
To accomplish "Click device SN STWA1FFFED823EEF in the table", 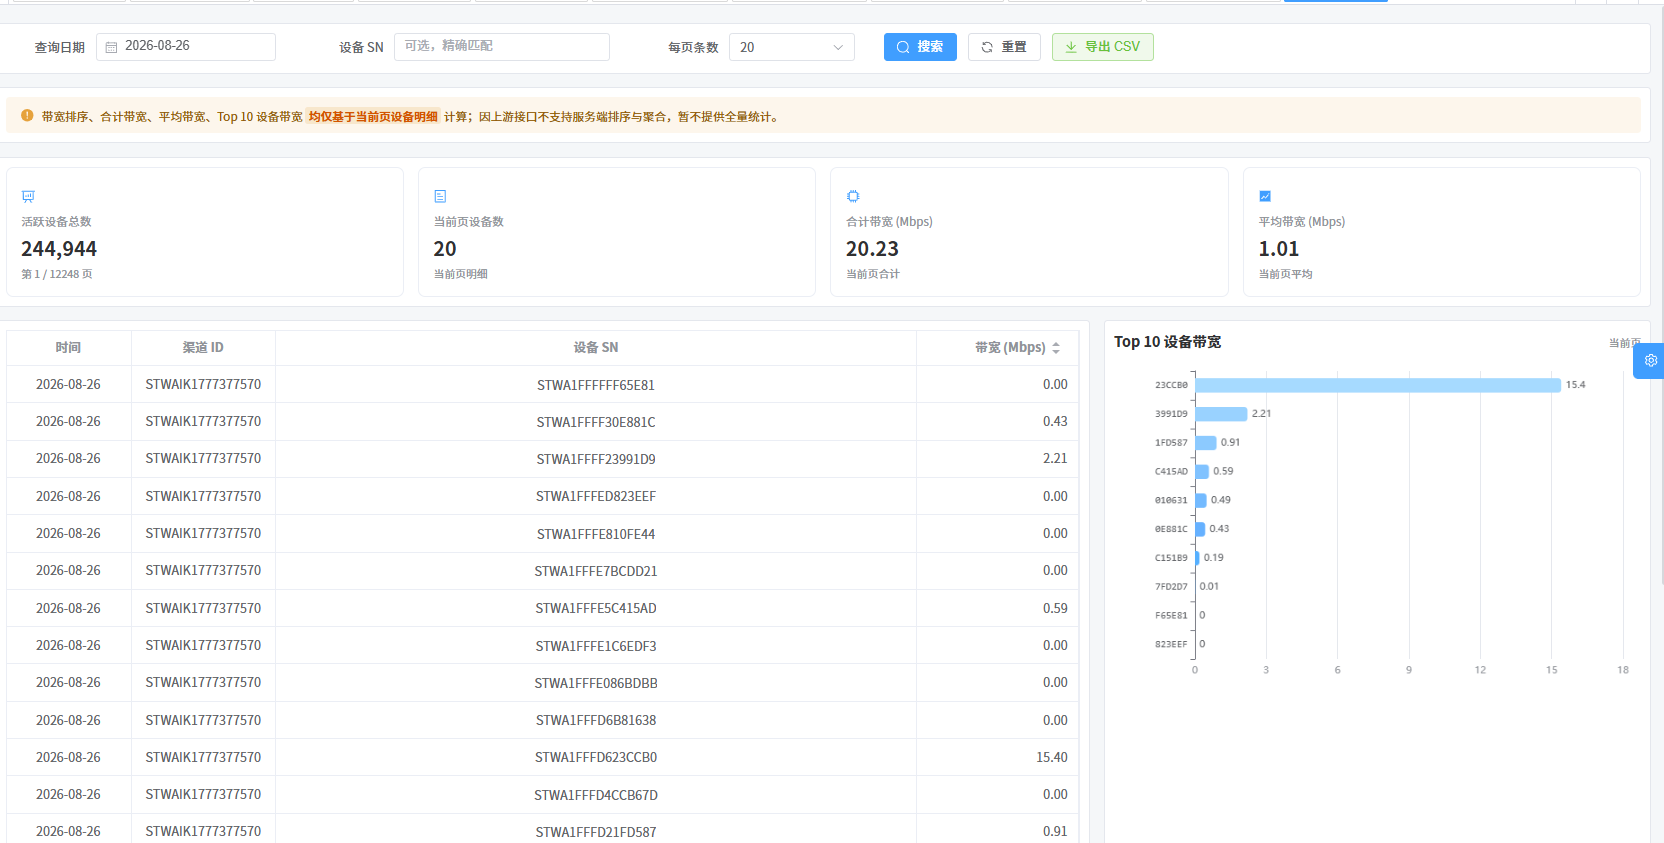I will pos(596,496).
